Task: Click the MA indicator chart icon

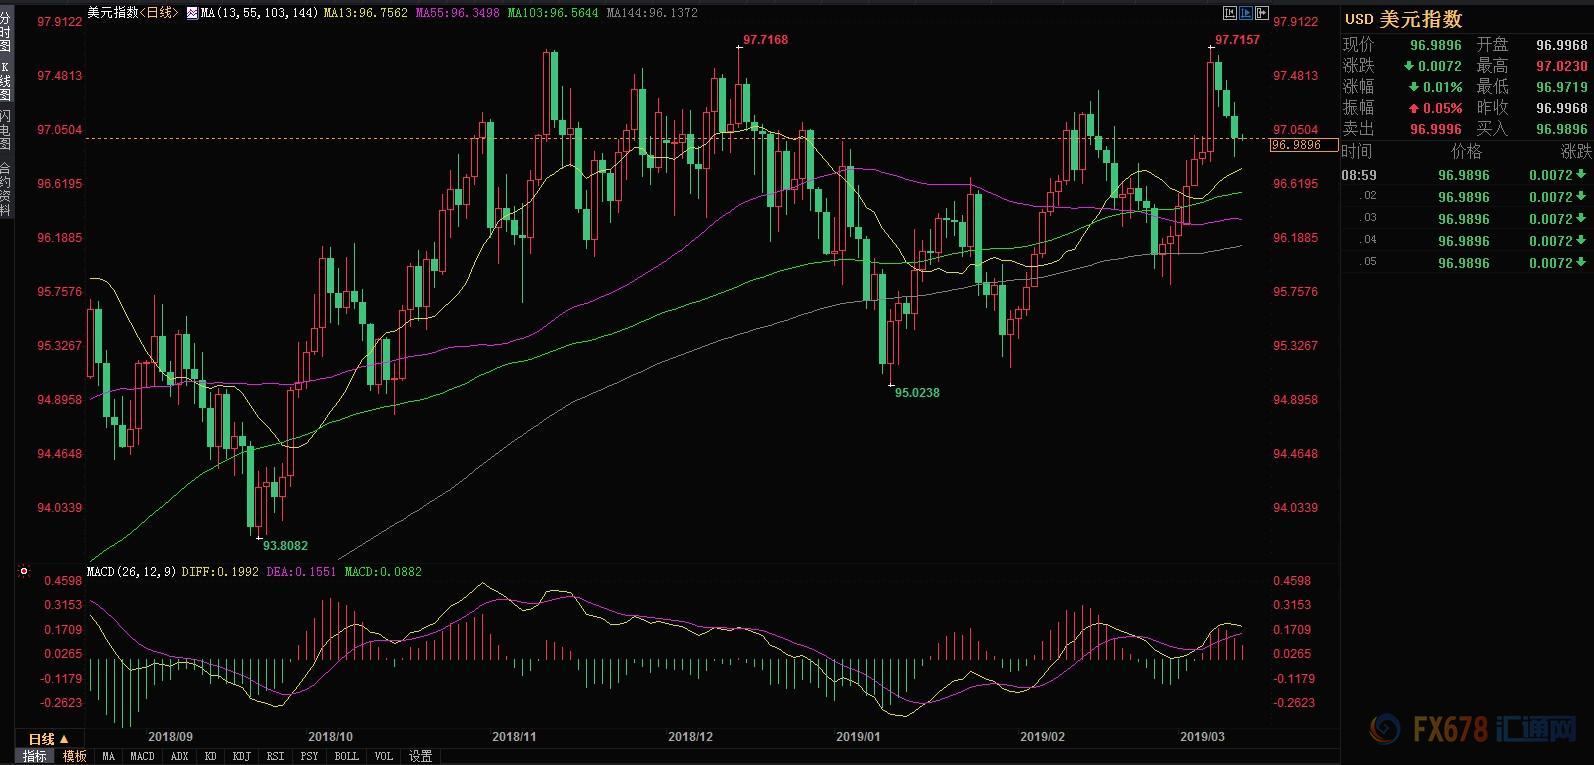Action: tap(191, 13)
